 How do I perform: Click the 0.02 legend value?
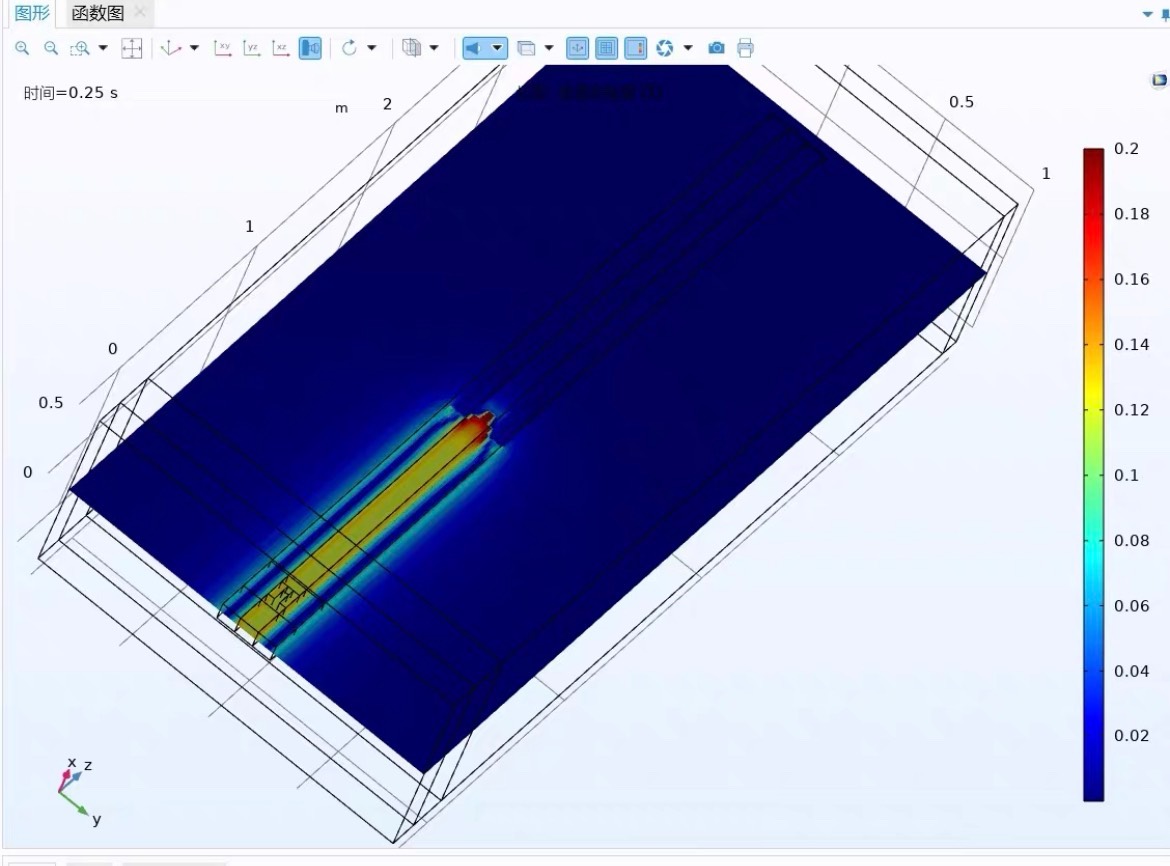click(1131, 735)
